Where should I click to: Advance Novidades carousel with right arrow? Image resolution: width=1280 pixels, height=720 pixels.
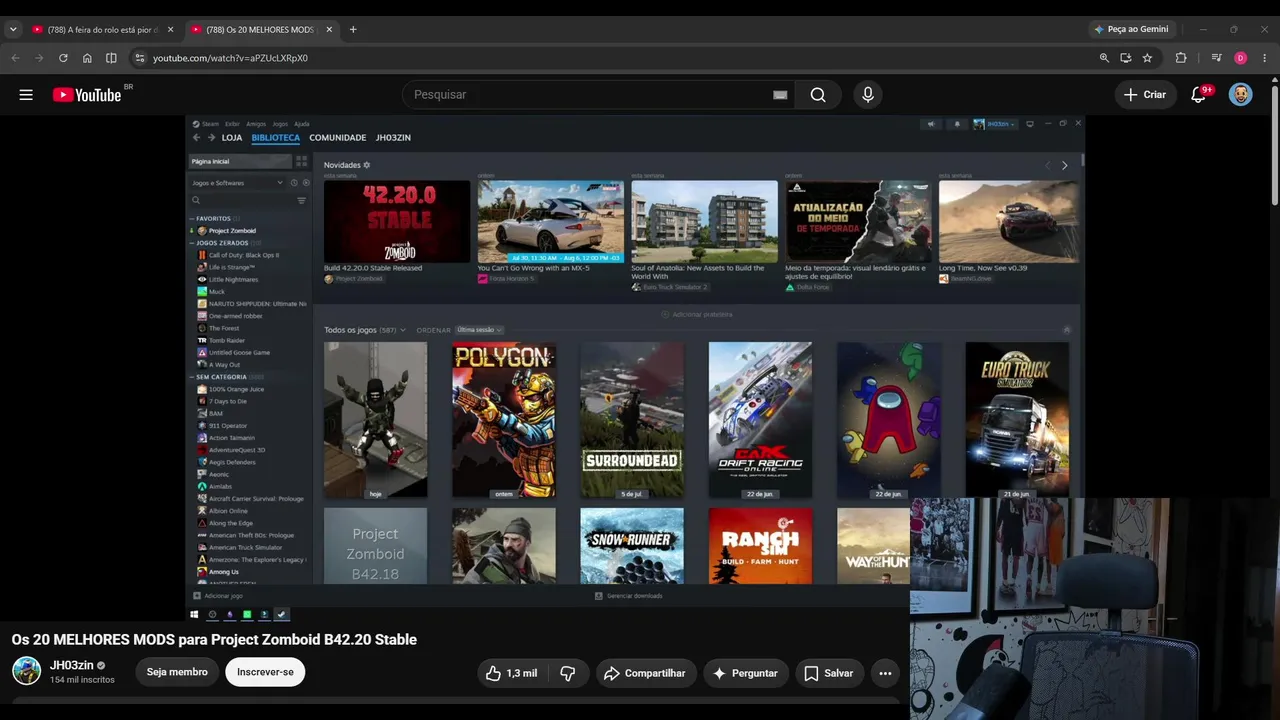pyautogui.click(x=1064, y=165)
